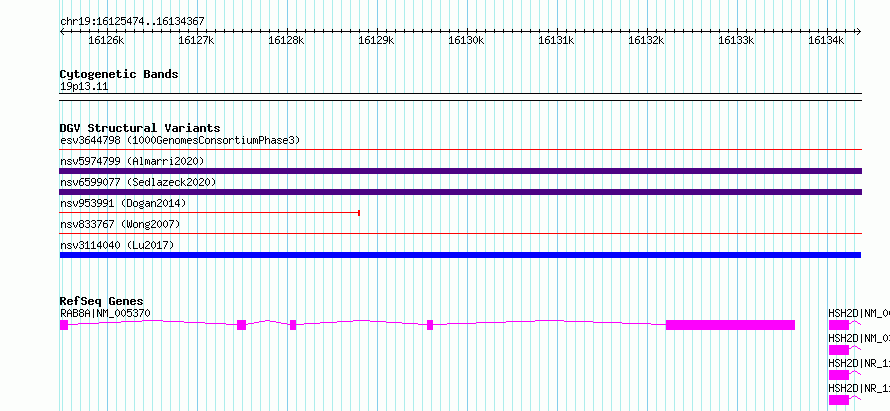Screen dimensions: 890x411
Task: Select the DGV Structural Variants track title
Action: [140, 128]
